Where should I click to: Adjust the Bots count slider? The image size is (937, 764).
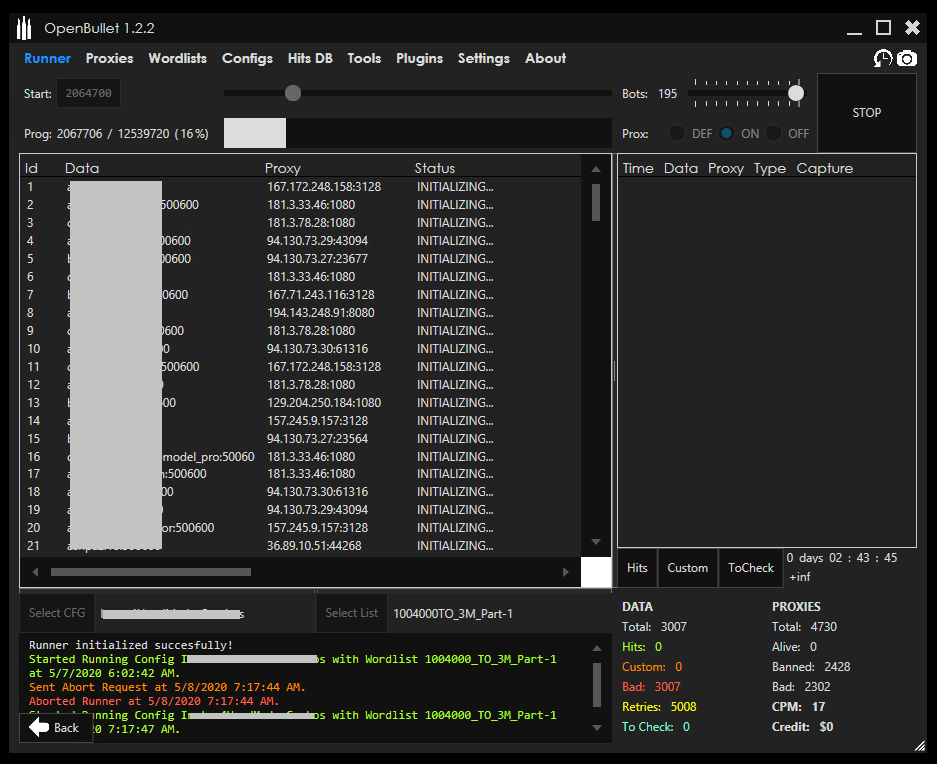point(795,92)
